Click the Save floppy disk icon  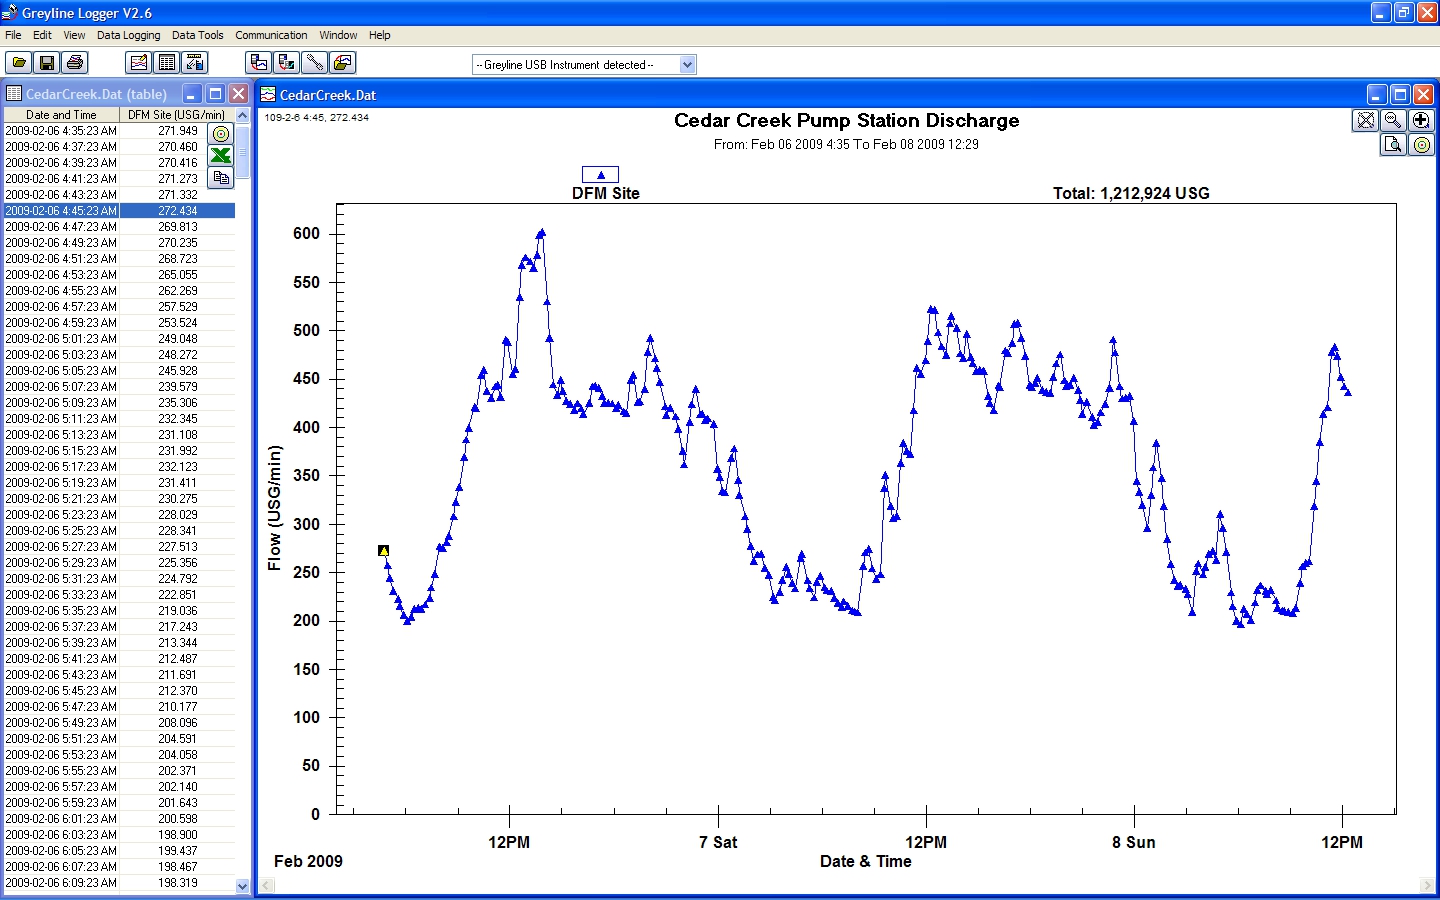[x=46, y=63]
